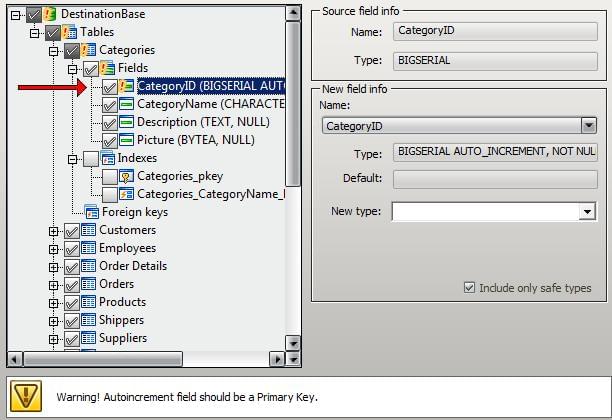Uncheck the Fields checkbox

(x=91, y=69)
